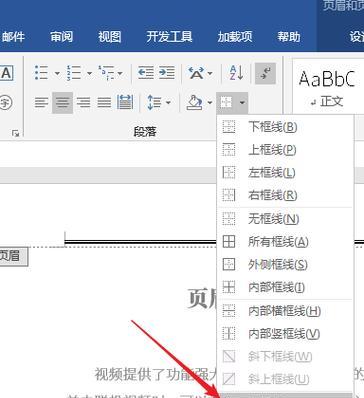Screen dimensions: 364x398
Task: Click the character border A icon
Action: (6, 73)
